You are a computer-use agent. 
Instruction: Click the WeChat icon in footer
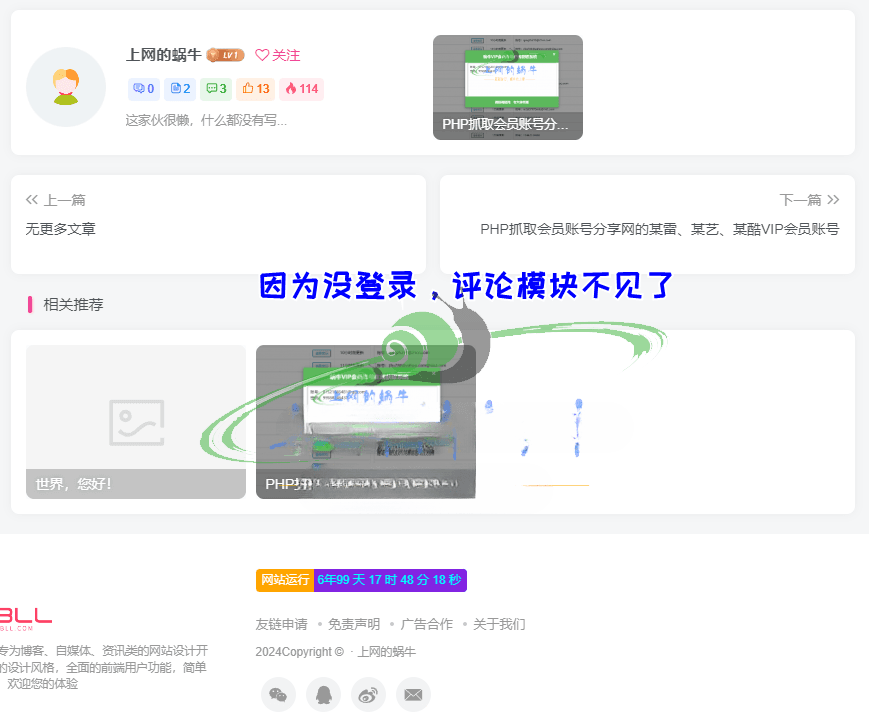(x=278, y=694)
